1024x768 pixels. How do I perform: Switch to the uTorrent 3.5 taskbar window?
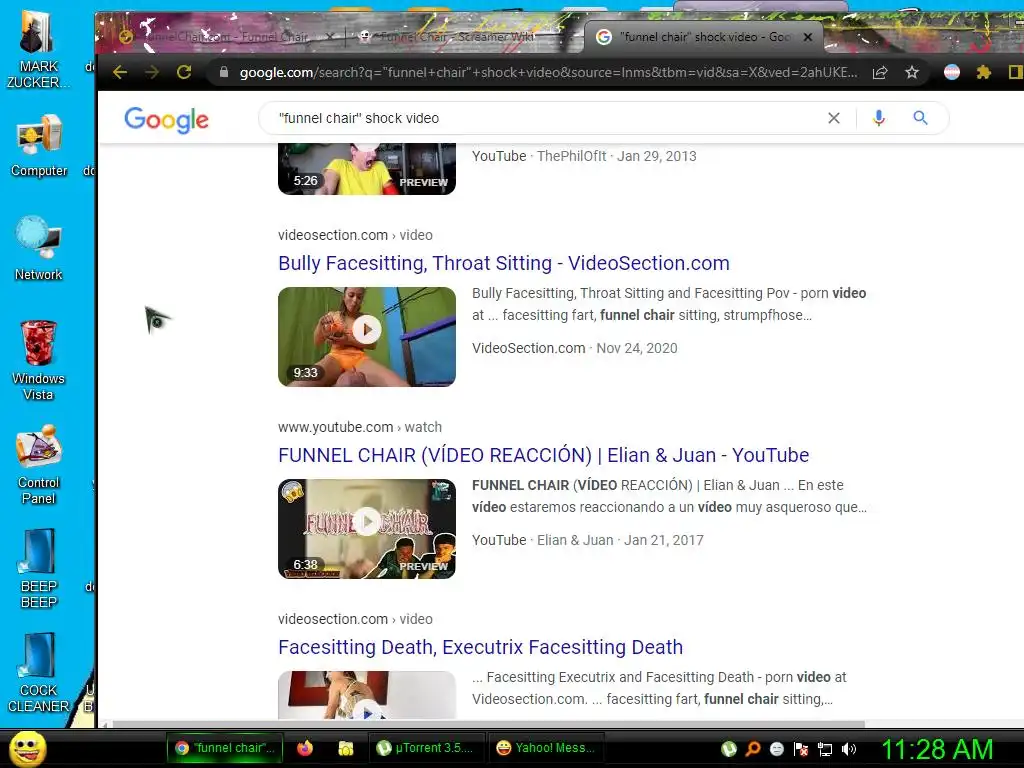426,748
